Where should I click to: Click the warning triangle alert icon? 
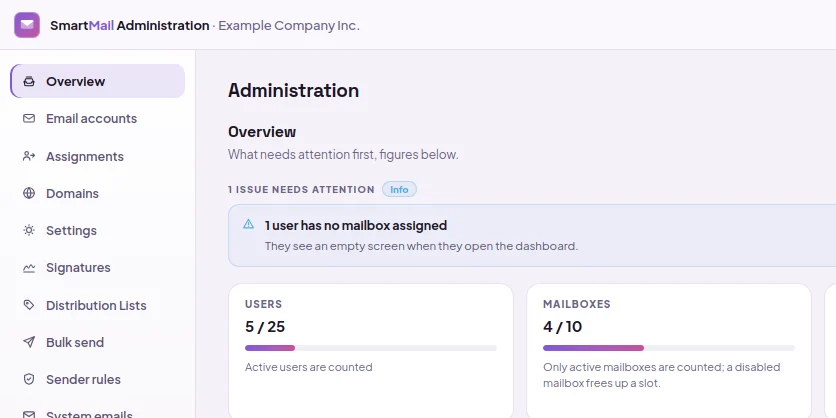point(248,224)
